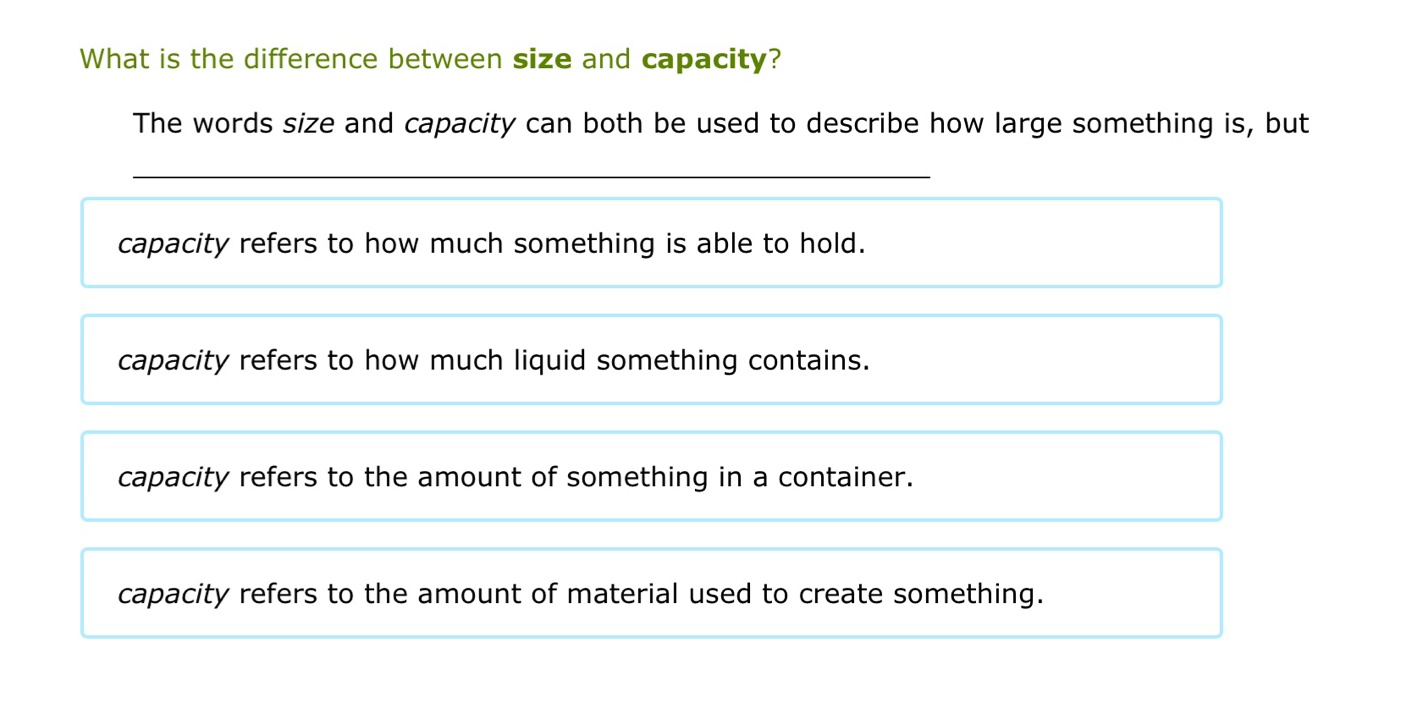Click bold word "size" in the question heading
This screenshot has height=708, width=1417.
[x=542, y=60]
